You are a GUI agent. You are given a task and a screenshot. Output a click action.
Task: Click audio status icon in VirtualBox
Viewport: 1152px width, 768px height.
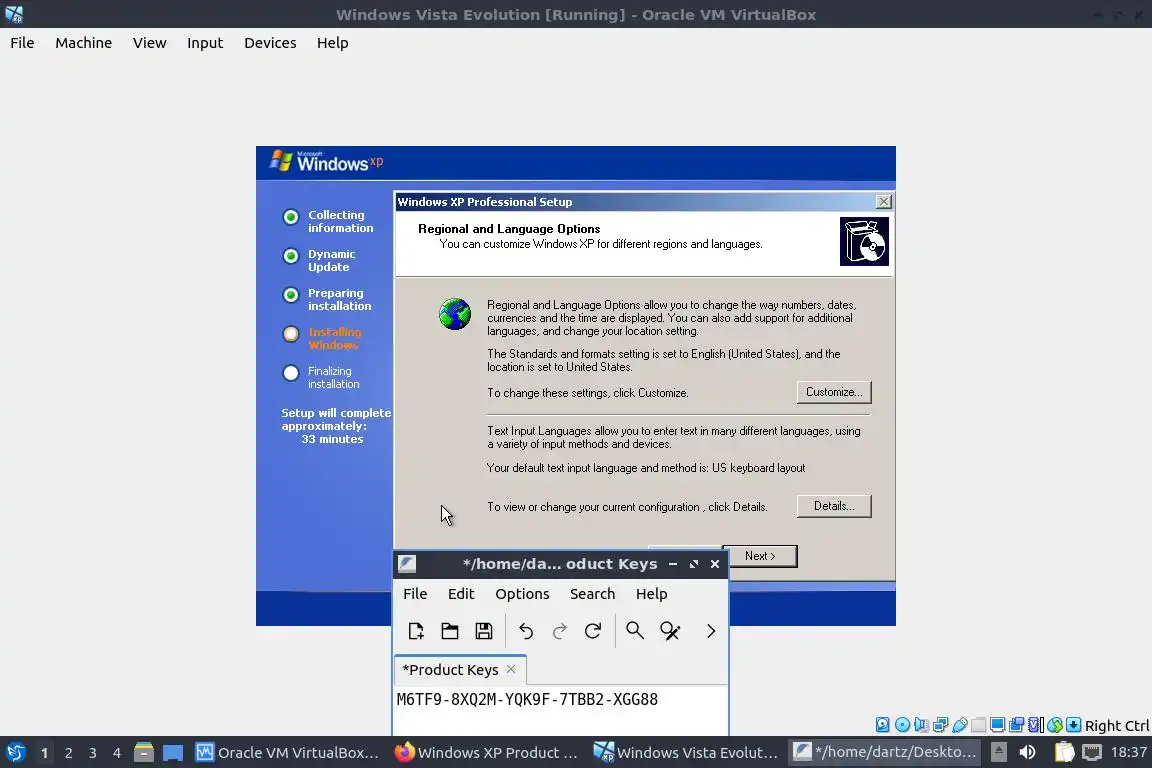tap(921, 725)
